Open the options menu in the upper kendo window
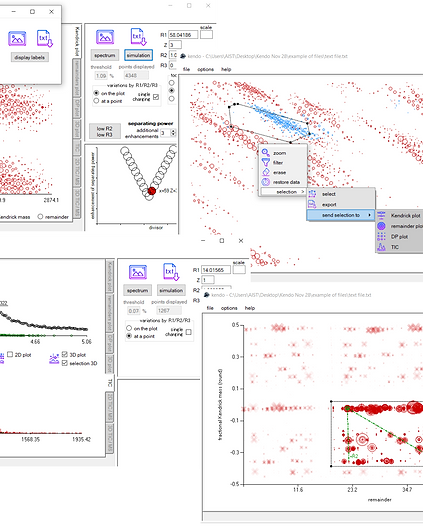 (x=205, y=69)
